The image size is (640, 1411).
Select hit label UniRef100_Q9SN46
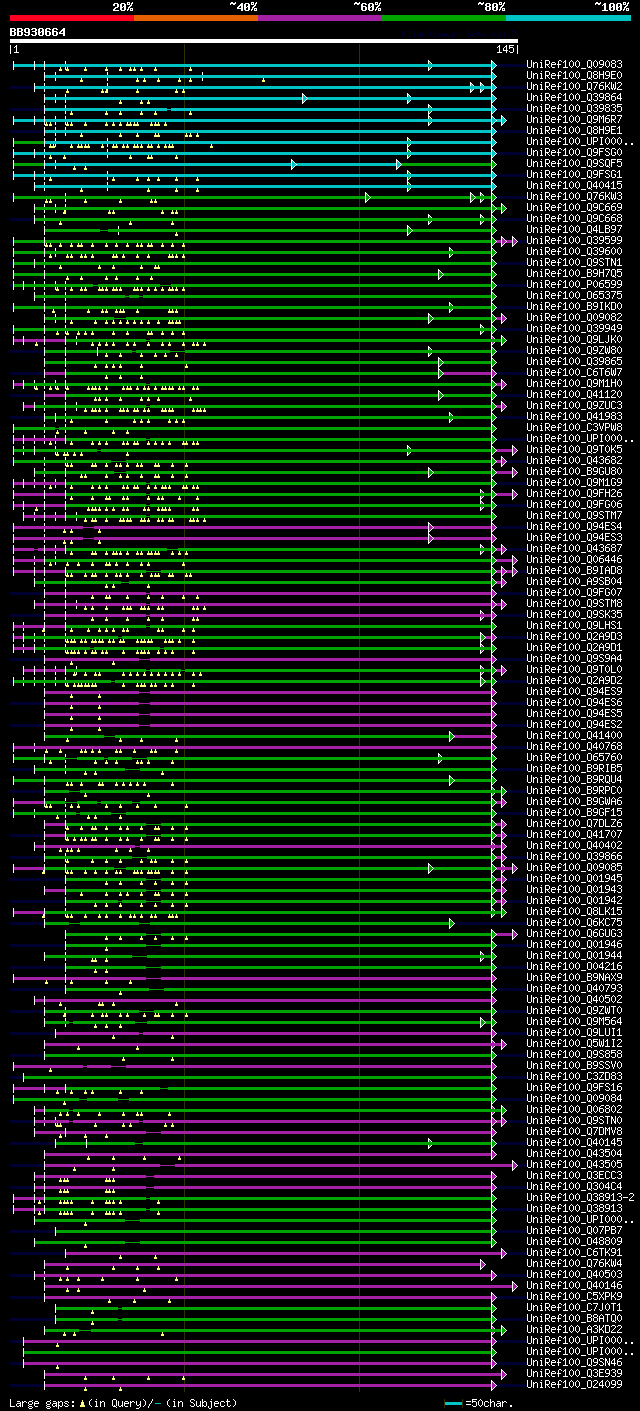[x=574, y=1362]
